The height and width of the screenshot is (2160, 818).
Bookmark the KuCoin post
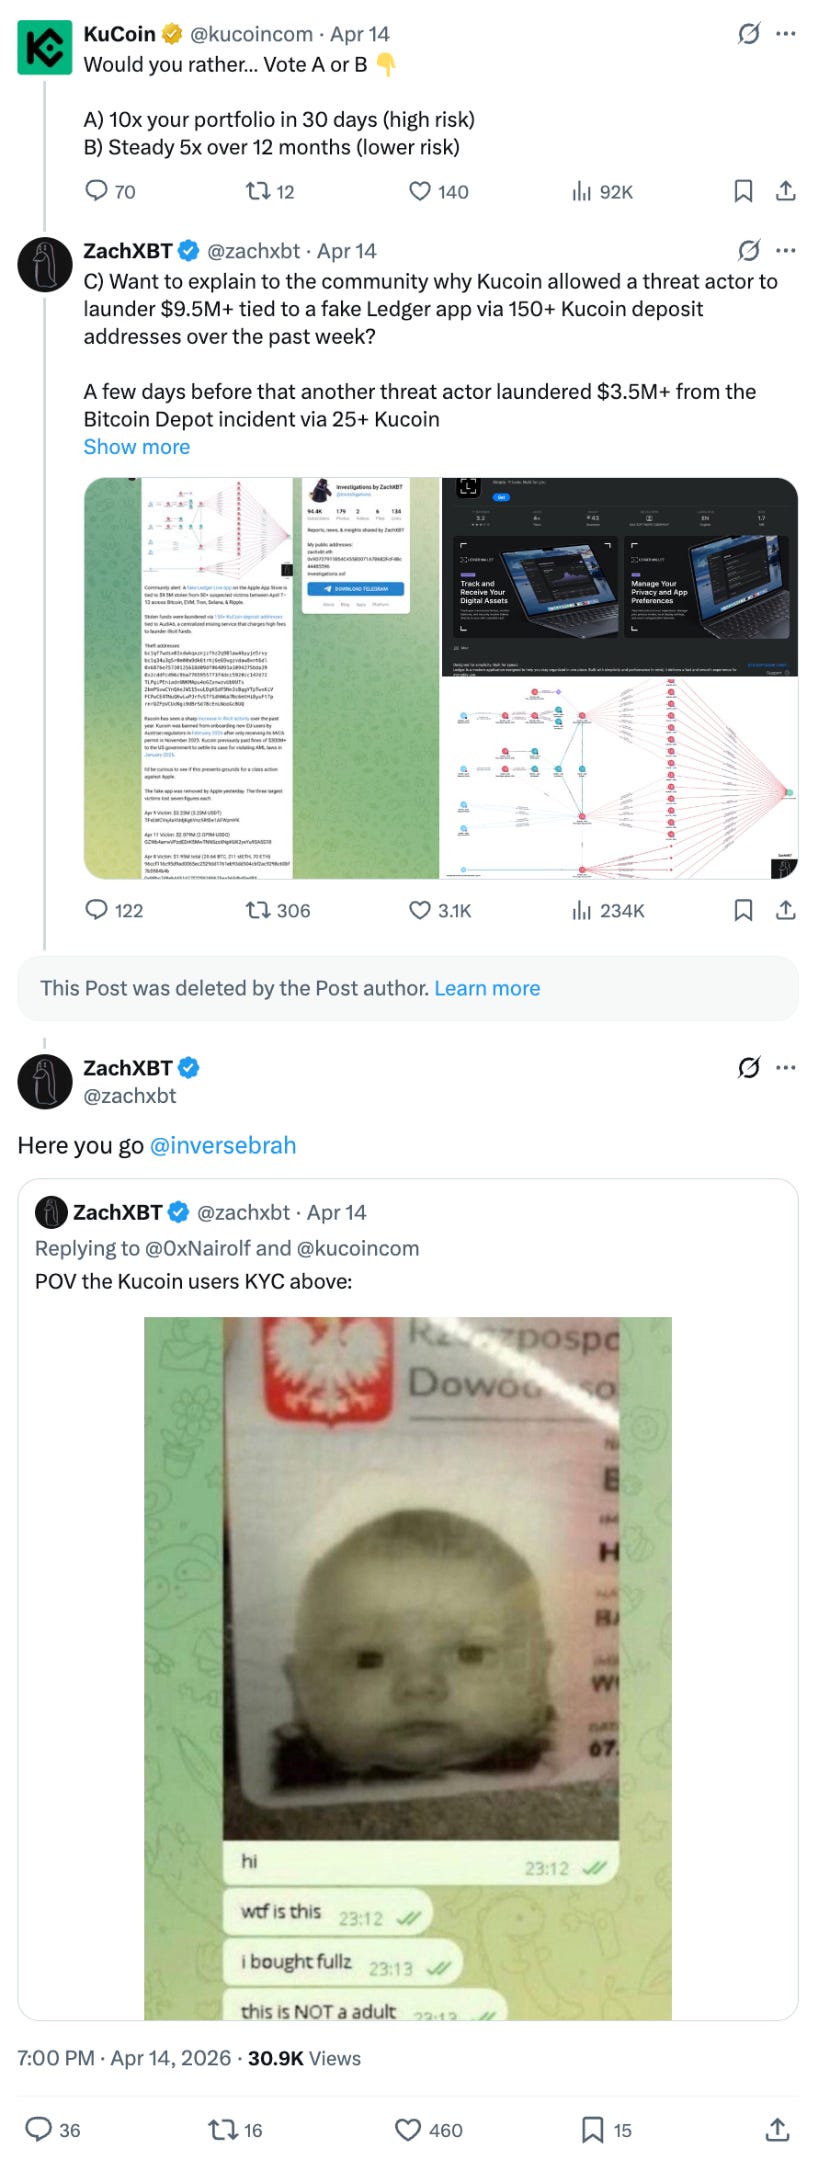[743, 191]
